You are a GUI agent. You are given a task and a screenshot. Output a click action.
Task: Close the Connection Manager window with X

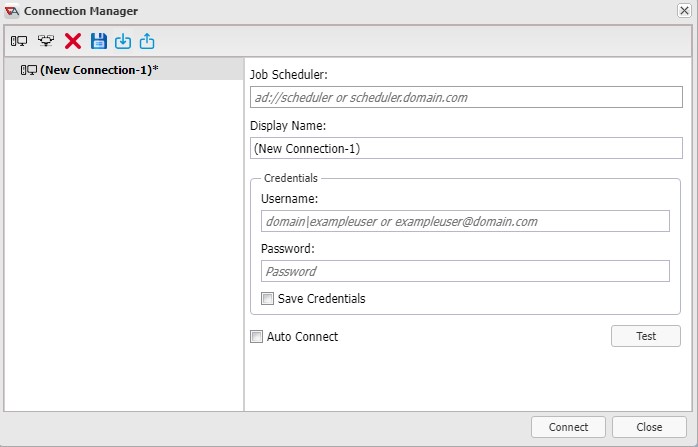pos(684,10)
